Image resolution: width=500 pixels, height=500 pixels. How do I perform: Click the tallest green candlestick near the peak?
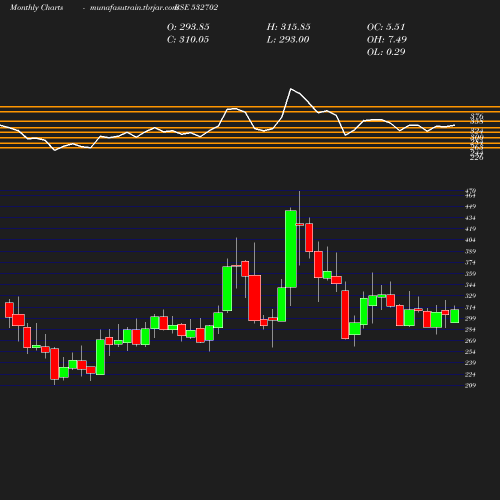291,249
